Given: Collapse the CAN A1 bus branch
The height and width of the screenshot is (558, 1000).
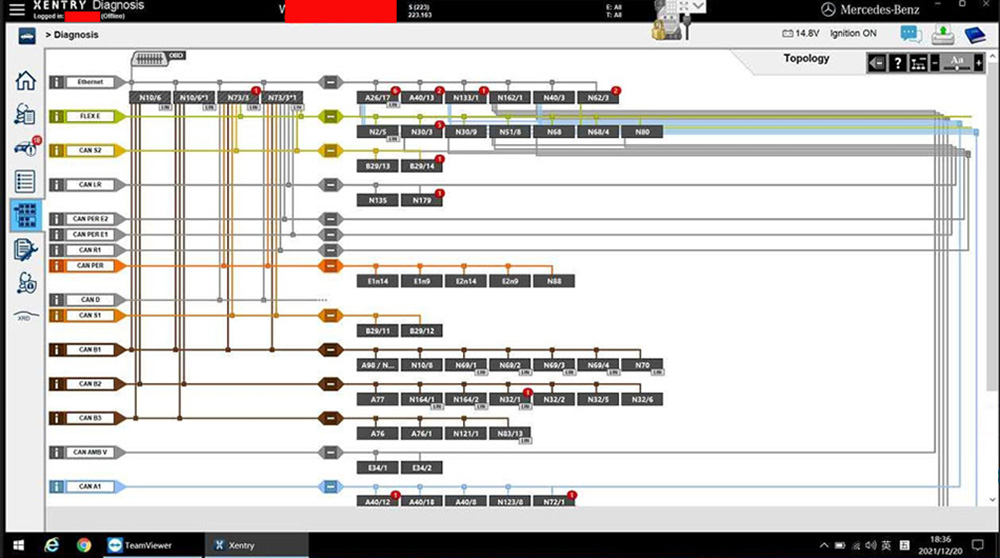Looking at the screenshot, I should [x=330, y=487].
